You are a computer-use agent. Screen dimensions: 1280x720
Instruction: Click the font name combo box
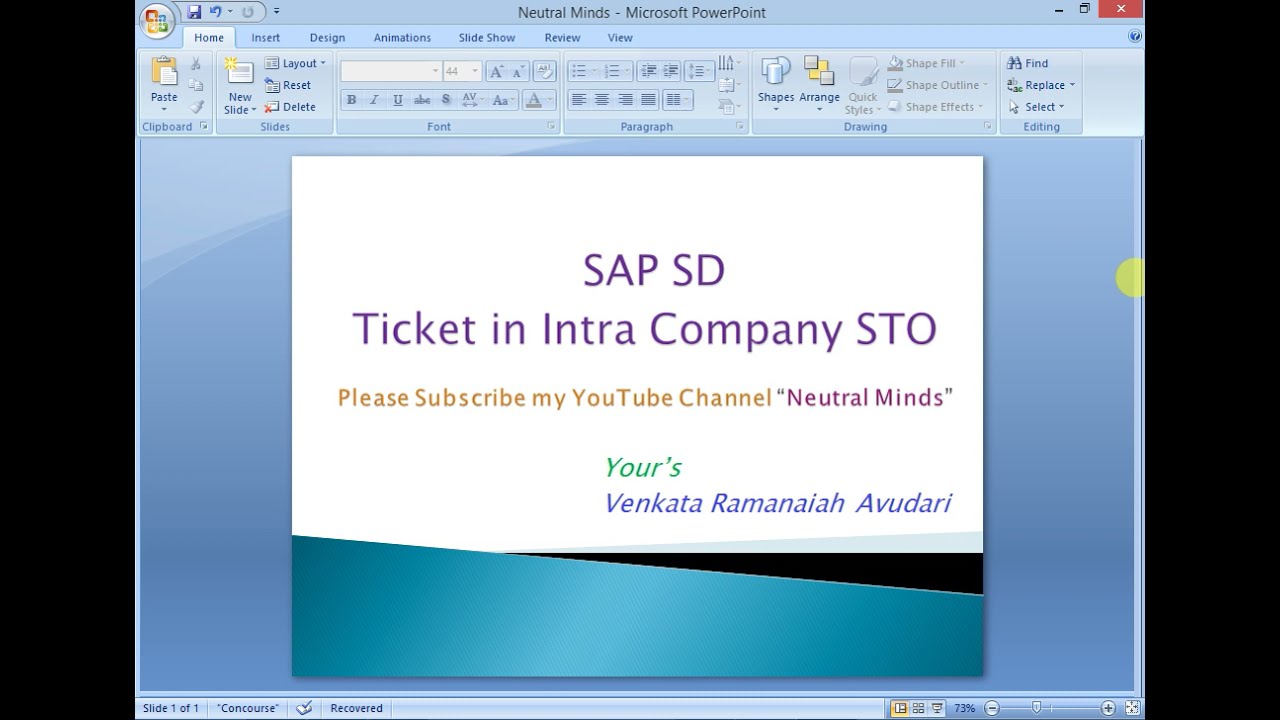pyautogui.click(x=390, y=71)
